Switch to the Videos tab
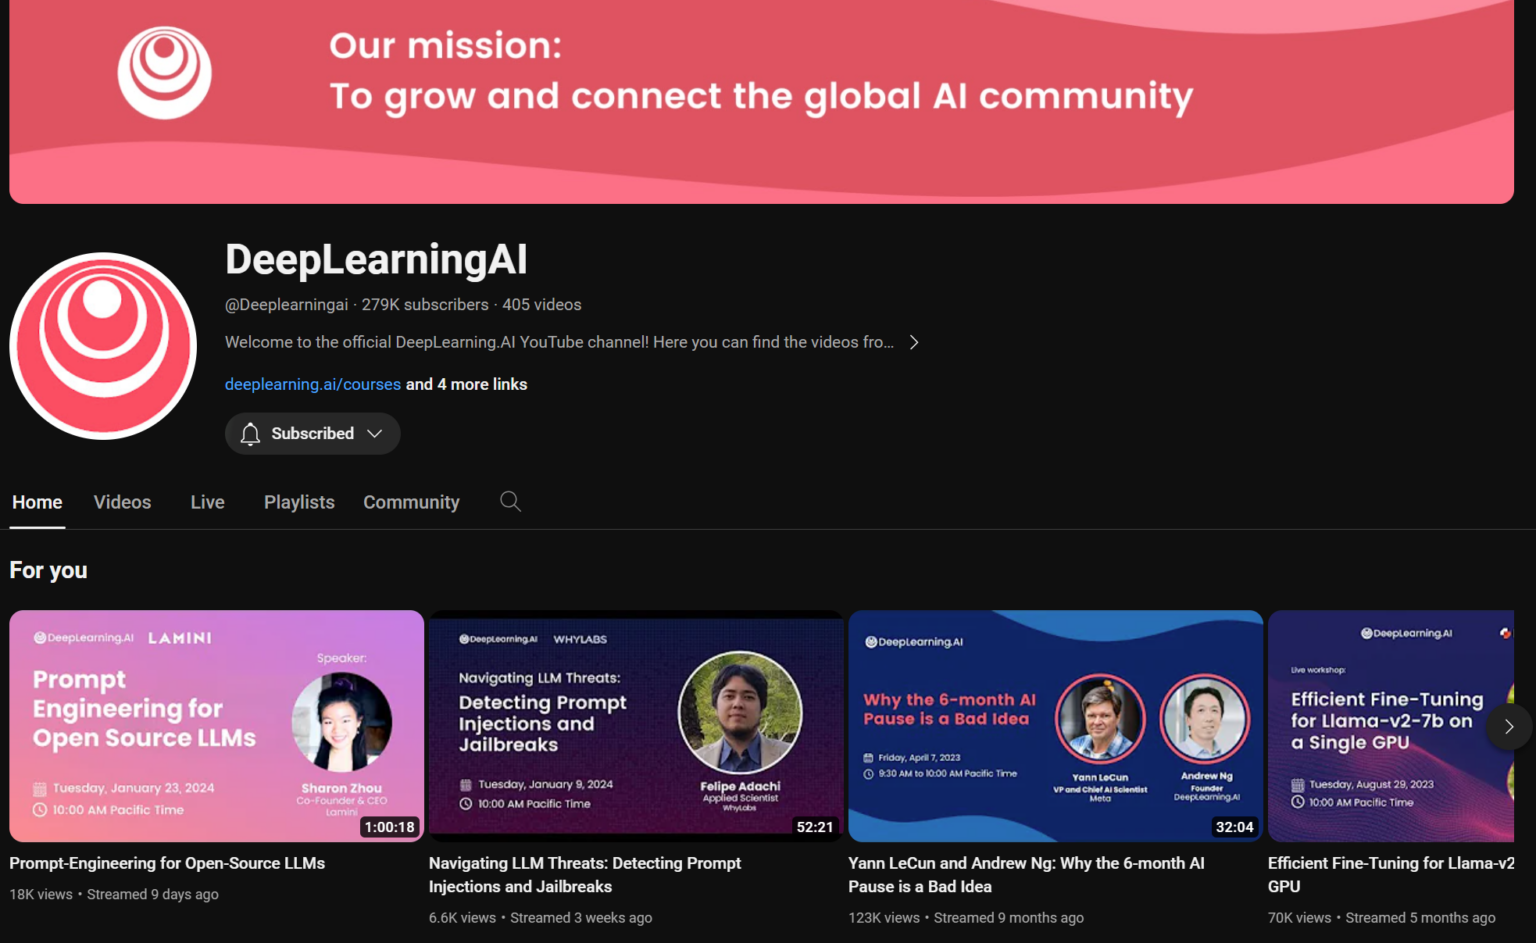Image resolution: width=1536 pixels, height=943 pixels. tap(122, 501)
